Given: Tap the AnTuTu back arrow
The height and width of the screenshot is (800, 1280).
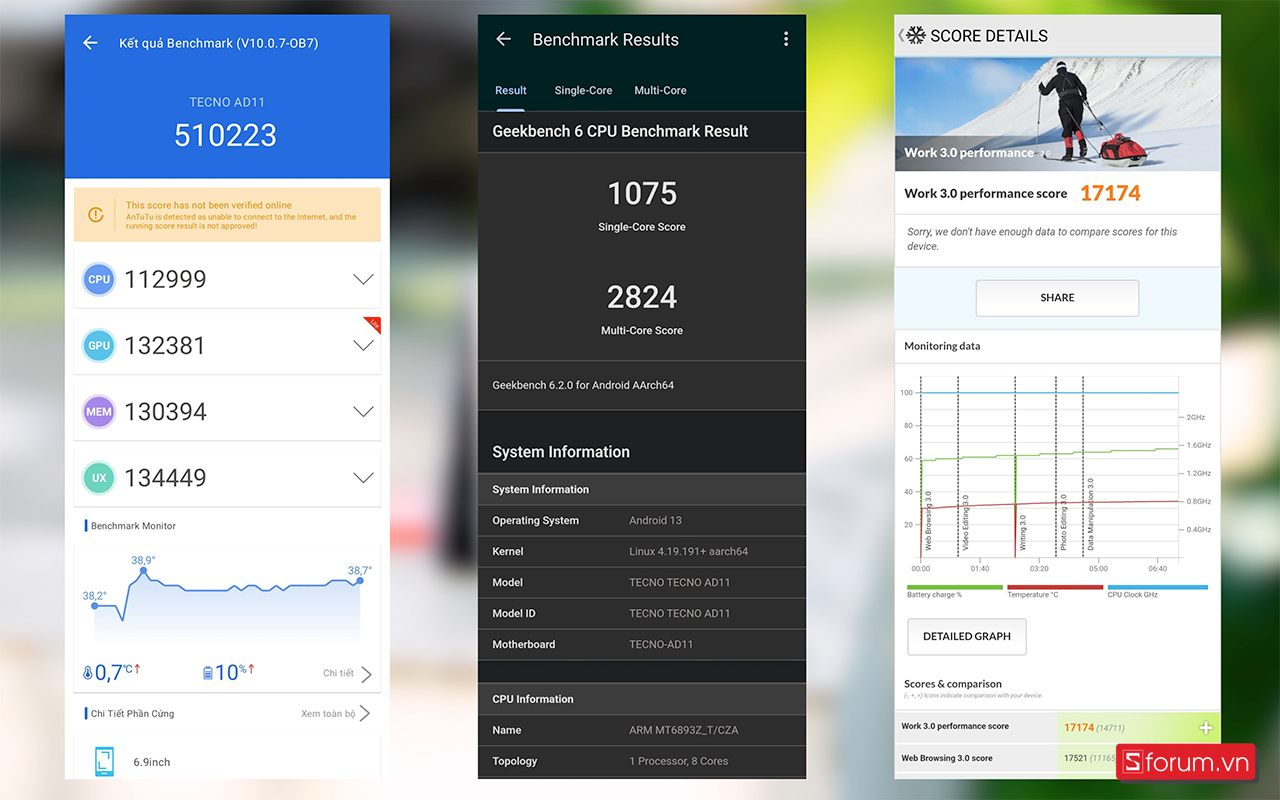Looking at the screenshot, I should tap(90, 43).
